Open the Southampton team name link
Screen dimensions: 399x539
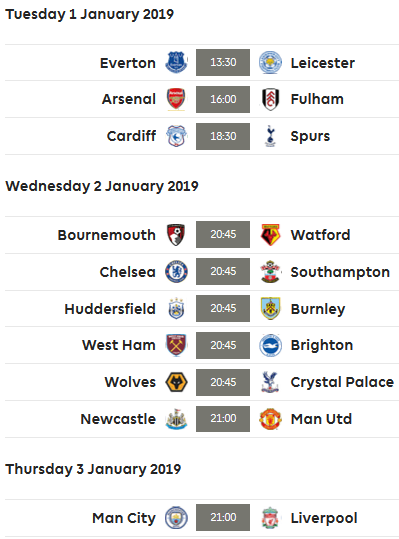pos(340,272)
